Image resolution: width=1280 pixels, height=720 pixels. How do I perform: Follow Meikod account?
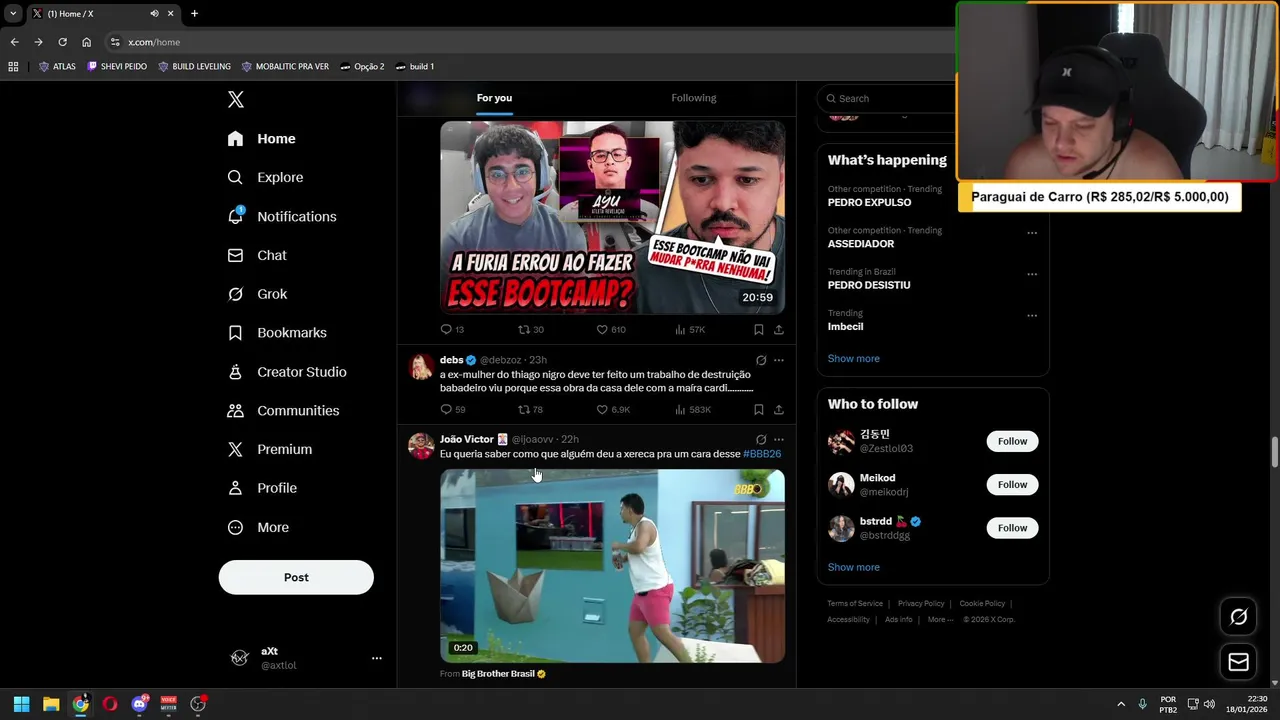[1012, 485]
